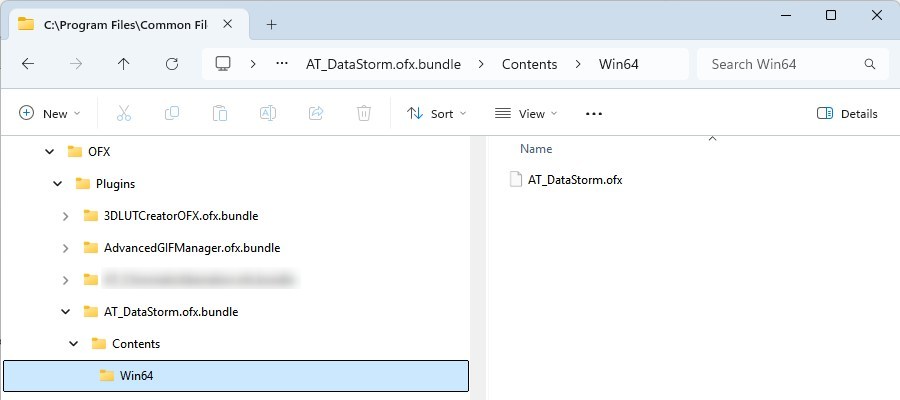The image size is (900, 400).
Task: Collapse the Contents folder node
Action: coord(73,344)
